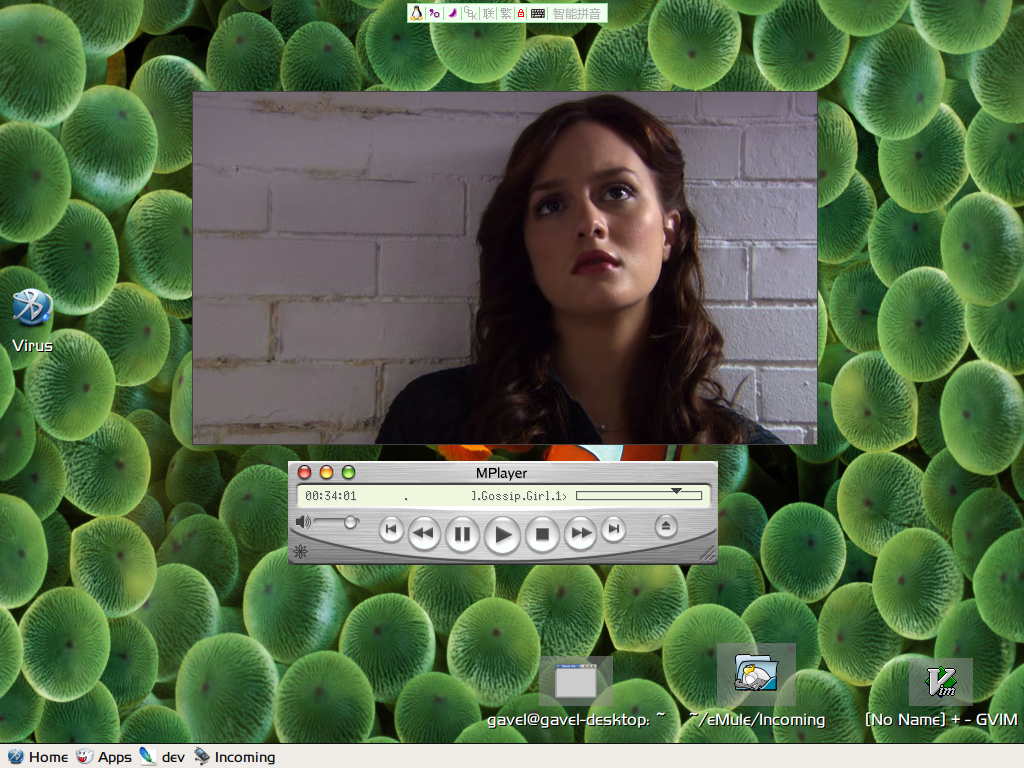This screenshot has width=1024, height=768.
Task: Open the virtual keyboard icon in input bar
Action: [x=538, y=13]
